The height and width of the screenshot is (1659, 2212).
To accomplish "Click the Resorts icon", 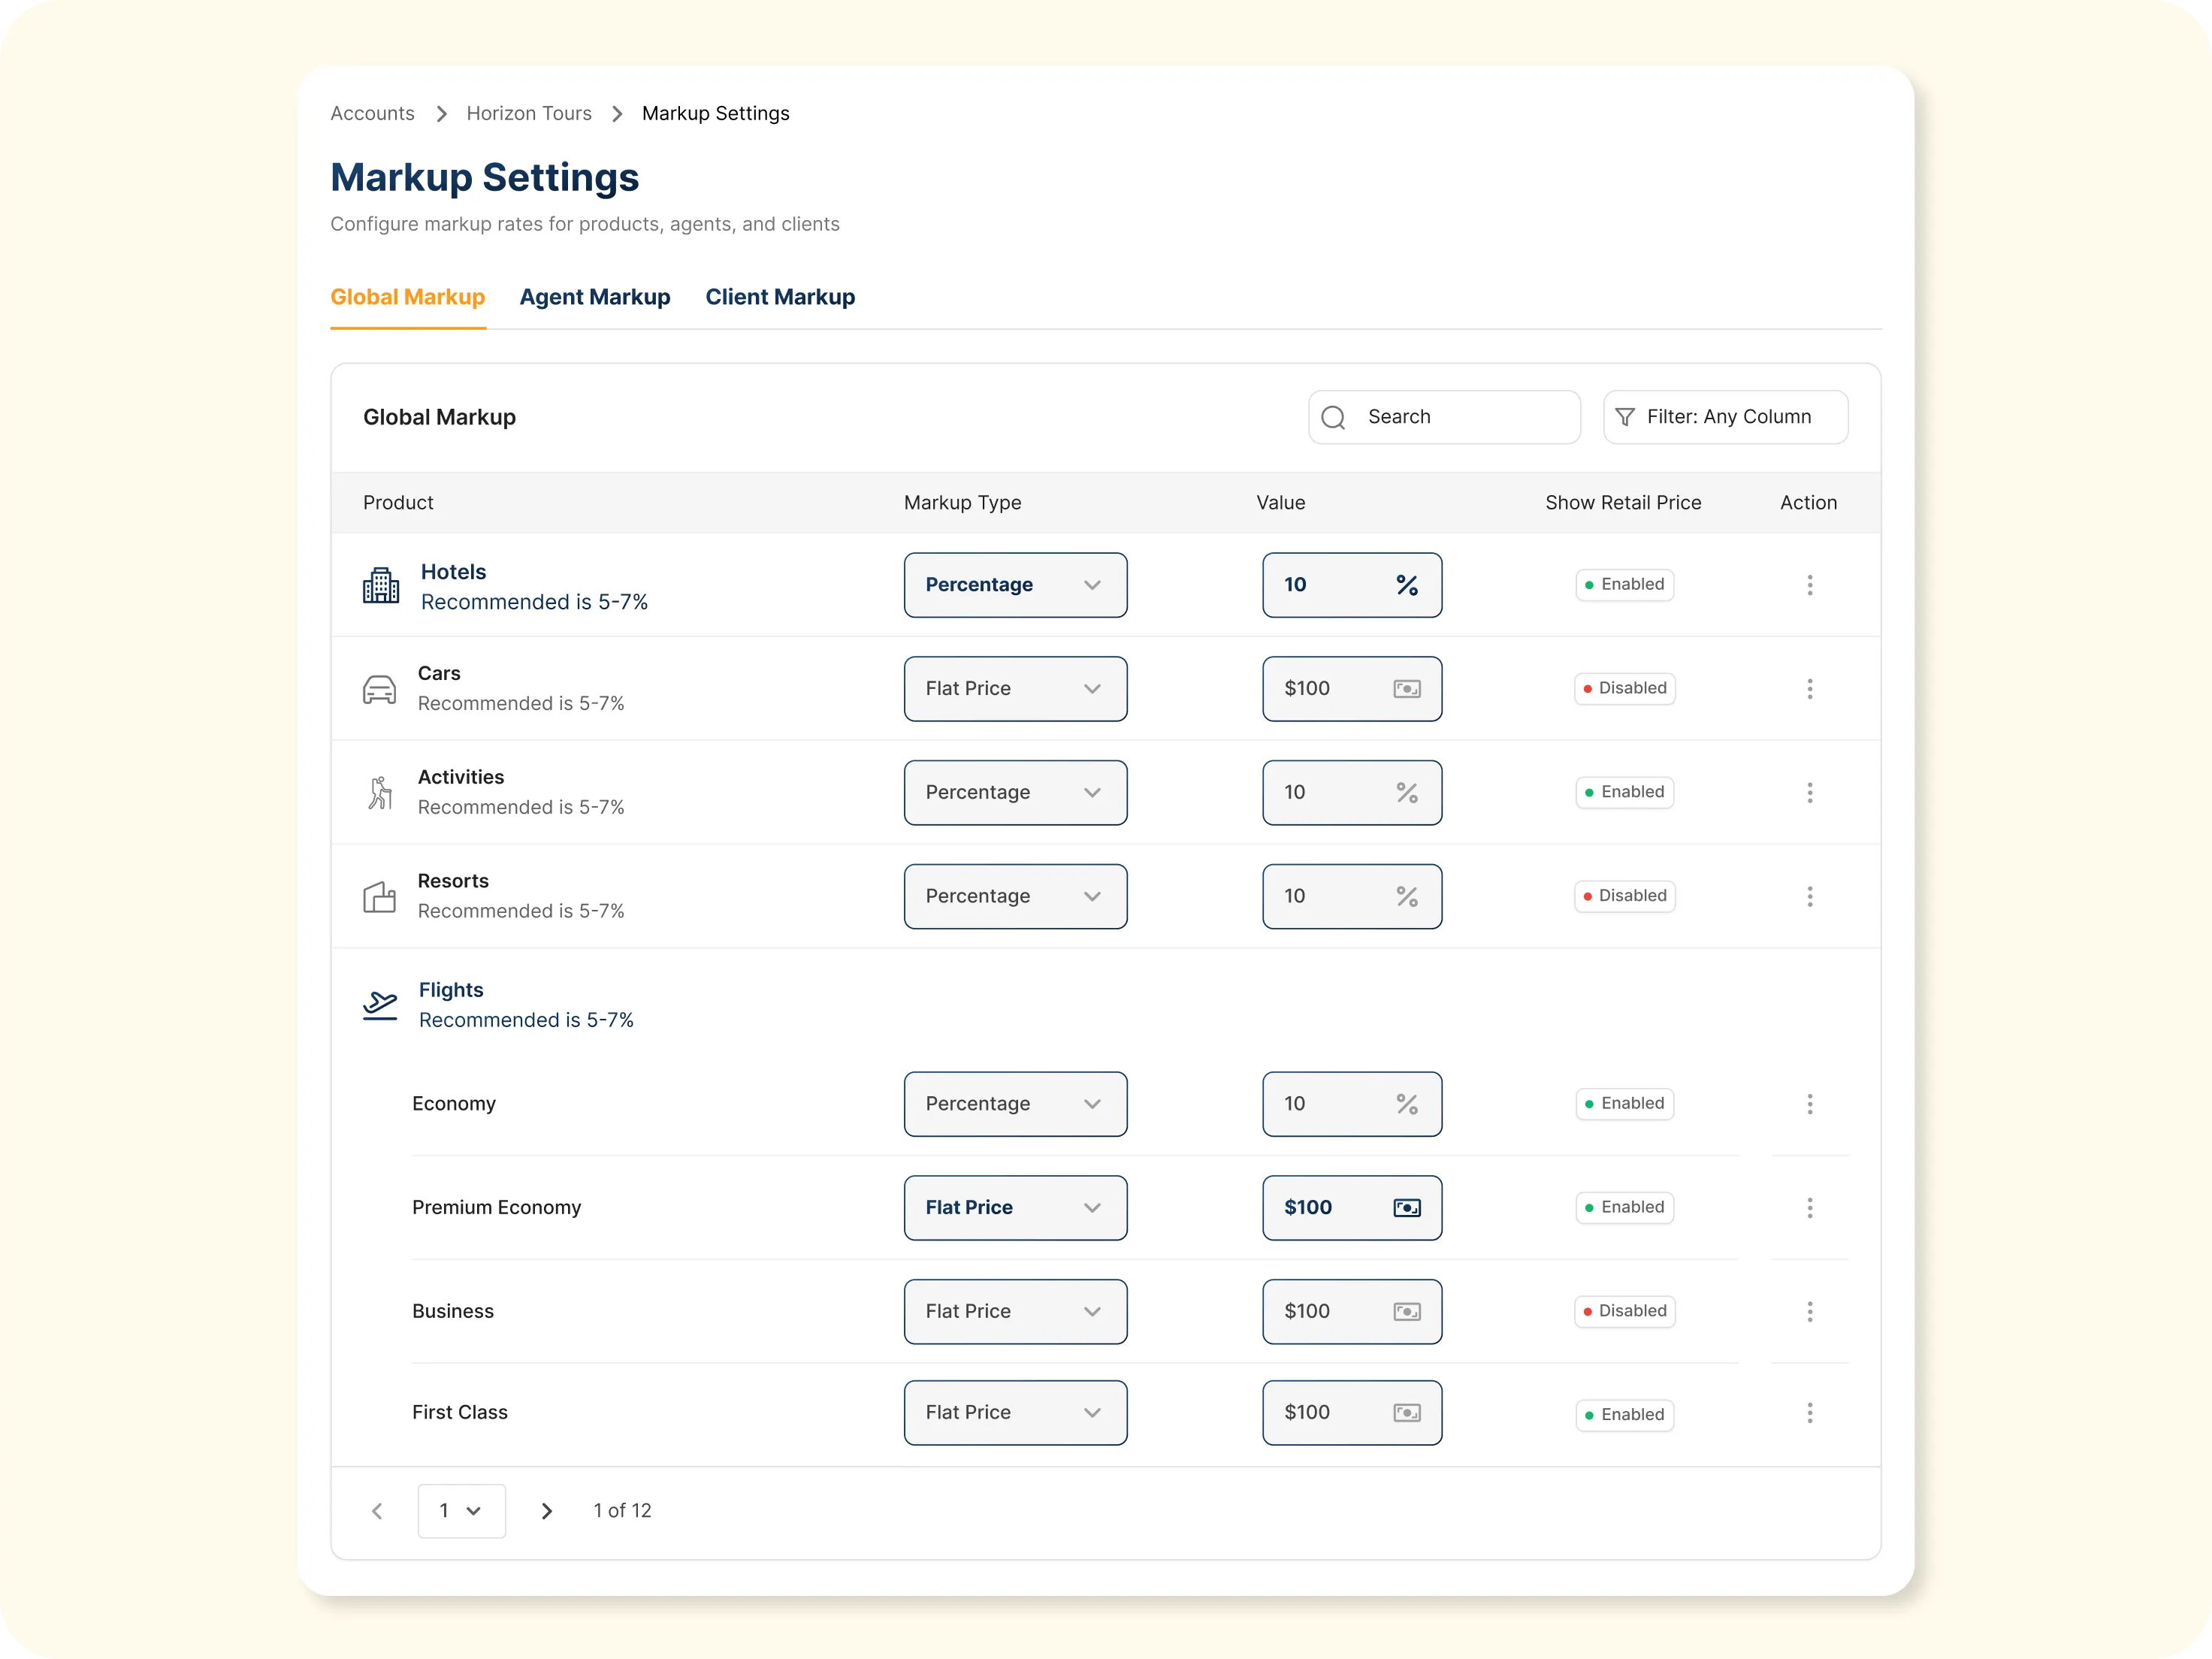I will coord(379,897).
